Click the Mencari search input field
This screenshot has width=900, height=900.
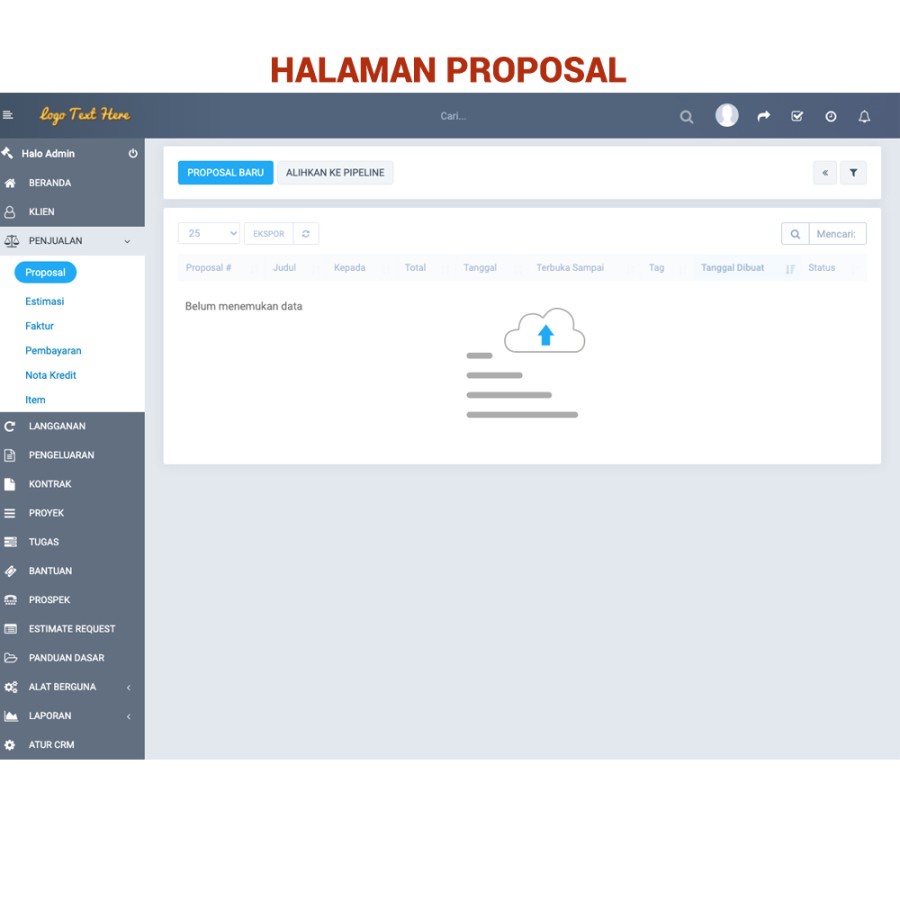pyautogui.click(x=837, y=234)
